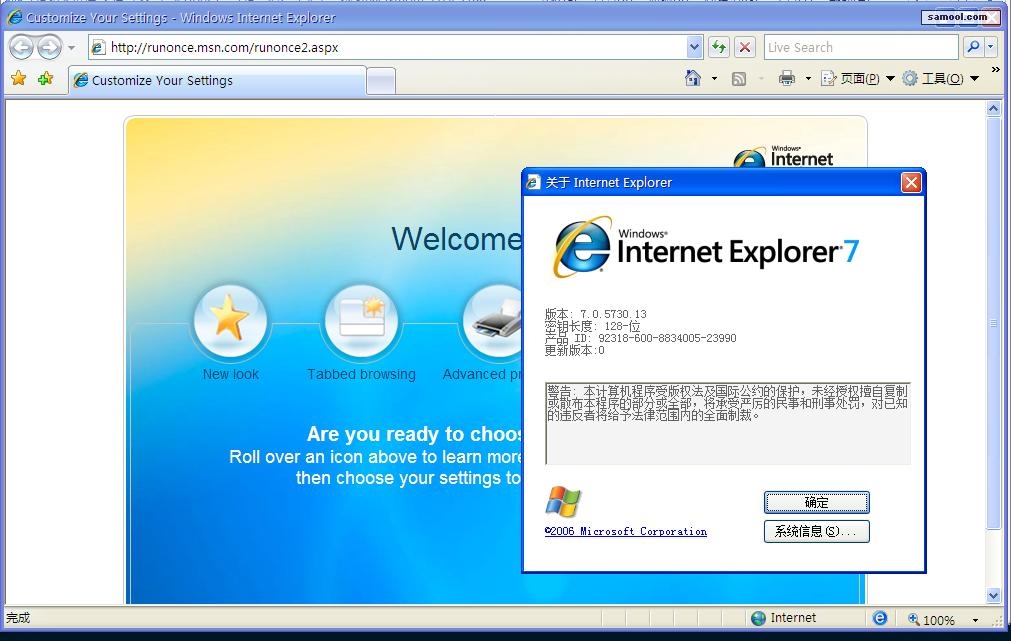The height and width of the screenshot is (641, 1011).
Task: Click the Print icon in toolbar
Action: [787, 79]
